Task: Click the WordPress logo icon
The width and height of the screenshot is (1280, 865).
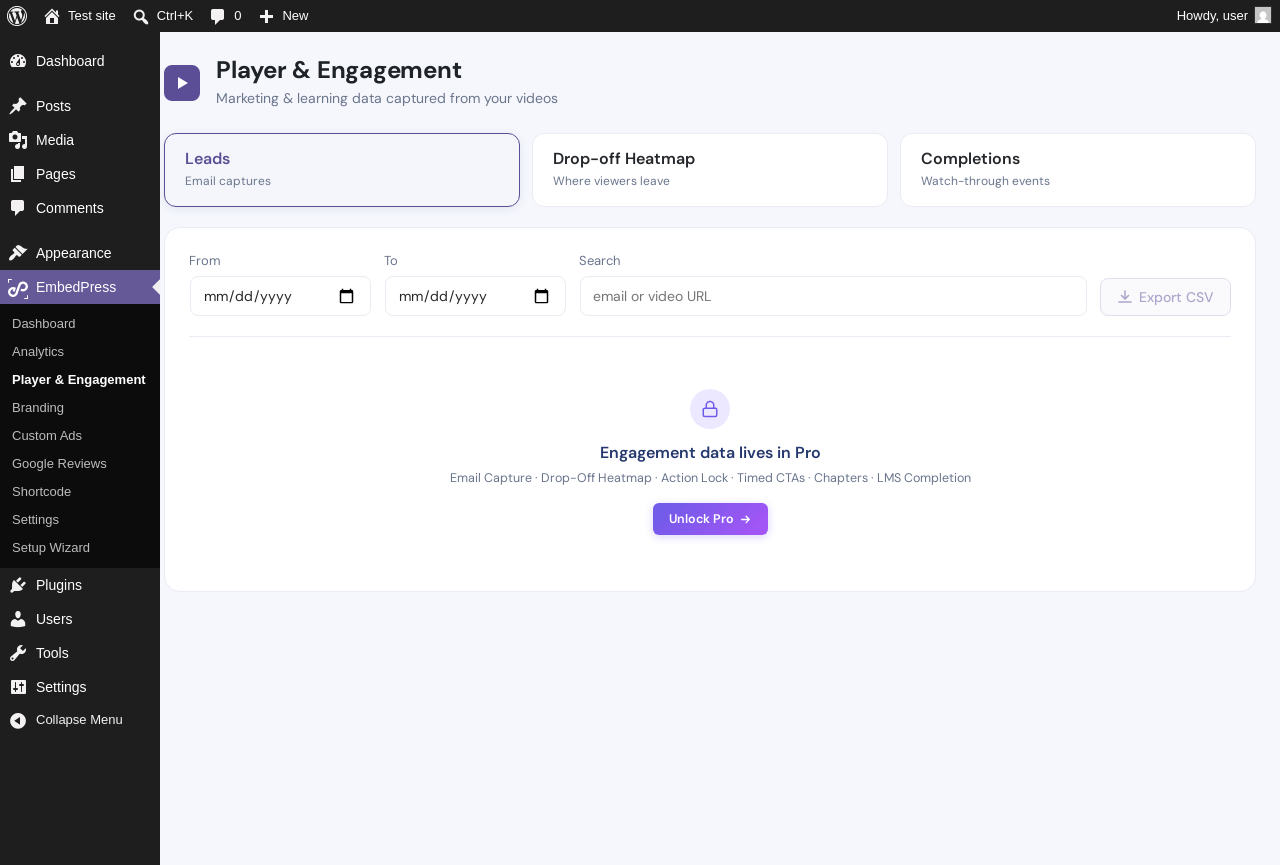Action: pyautogui.click(x=17, y=16)
